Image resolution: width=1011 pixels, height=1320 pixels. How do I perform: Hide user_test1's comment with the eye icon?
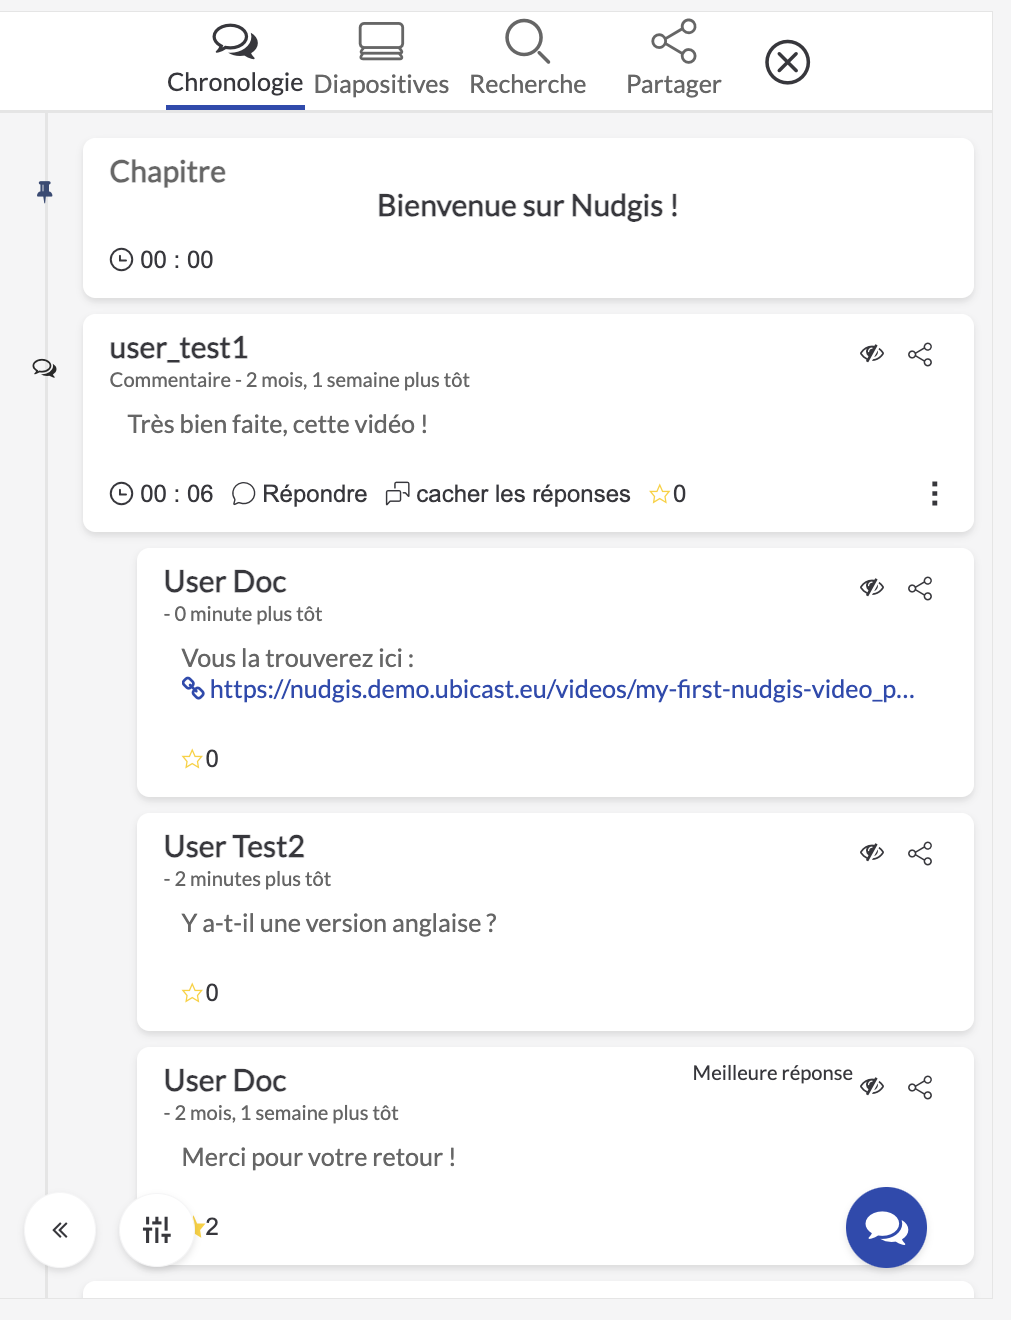pyautogui.click(x=872, y=354)
